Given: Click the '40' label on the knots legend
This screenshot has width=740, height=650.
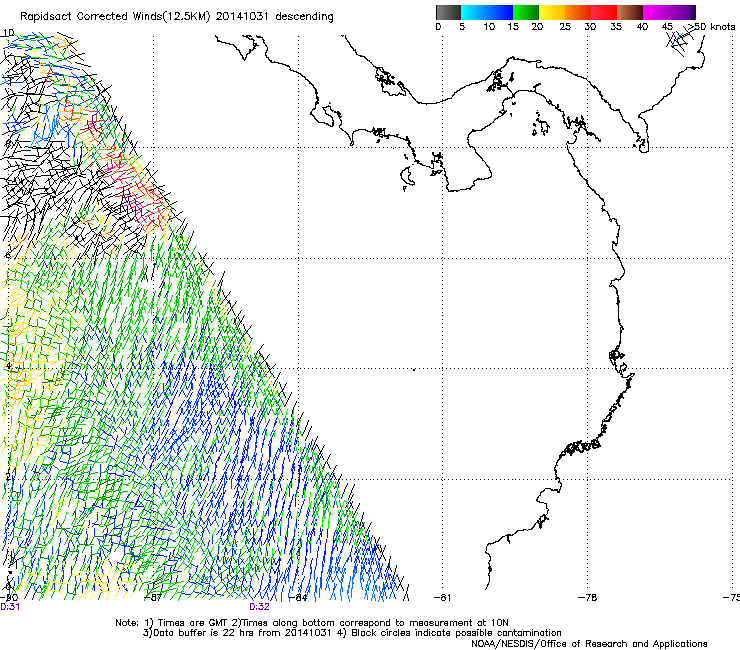Looking at the screenshot, I should pos(642,27).
